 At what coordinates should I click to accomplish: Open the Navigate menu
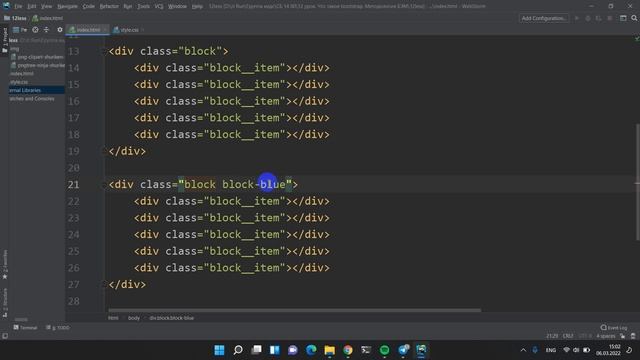pos(67,6)
